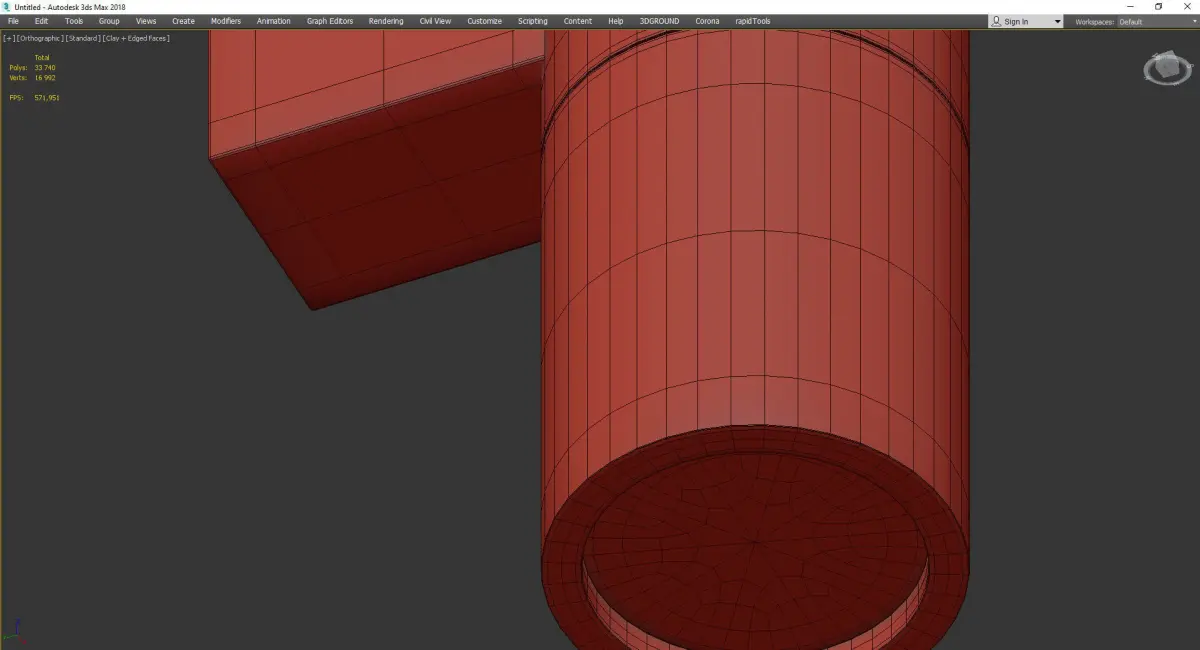Click the 3ds Max application icon

coord(6,7)
